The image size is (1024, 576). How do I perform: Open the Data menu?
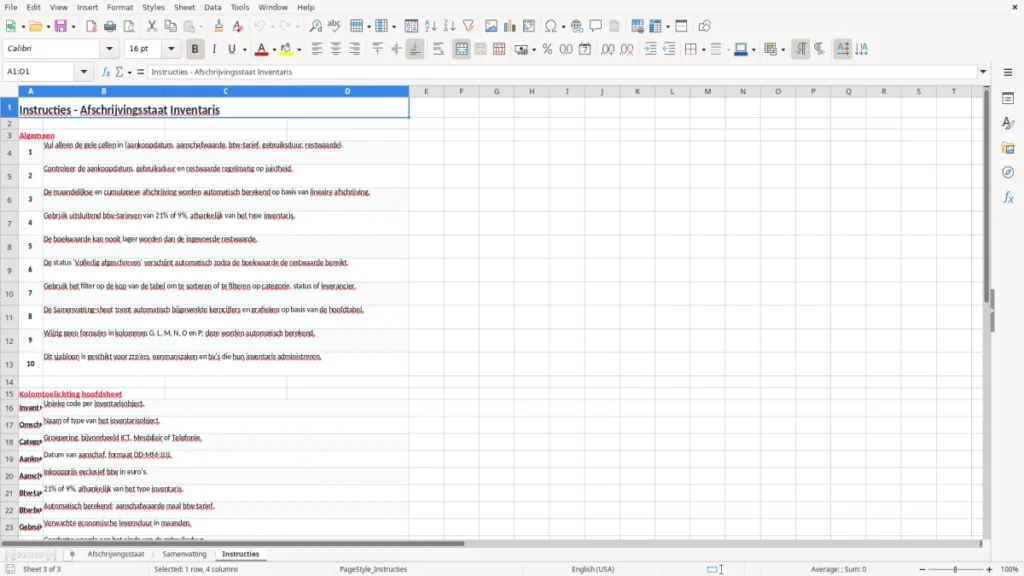click(x=212, y=7)
